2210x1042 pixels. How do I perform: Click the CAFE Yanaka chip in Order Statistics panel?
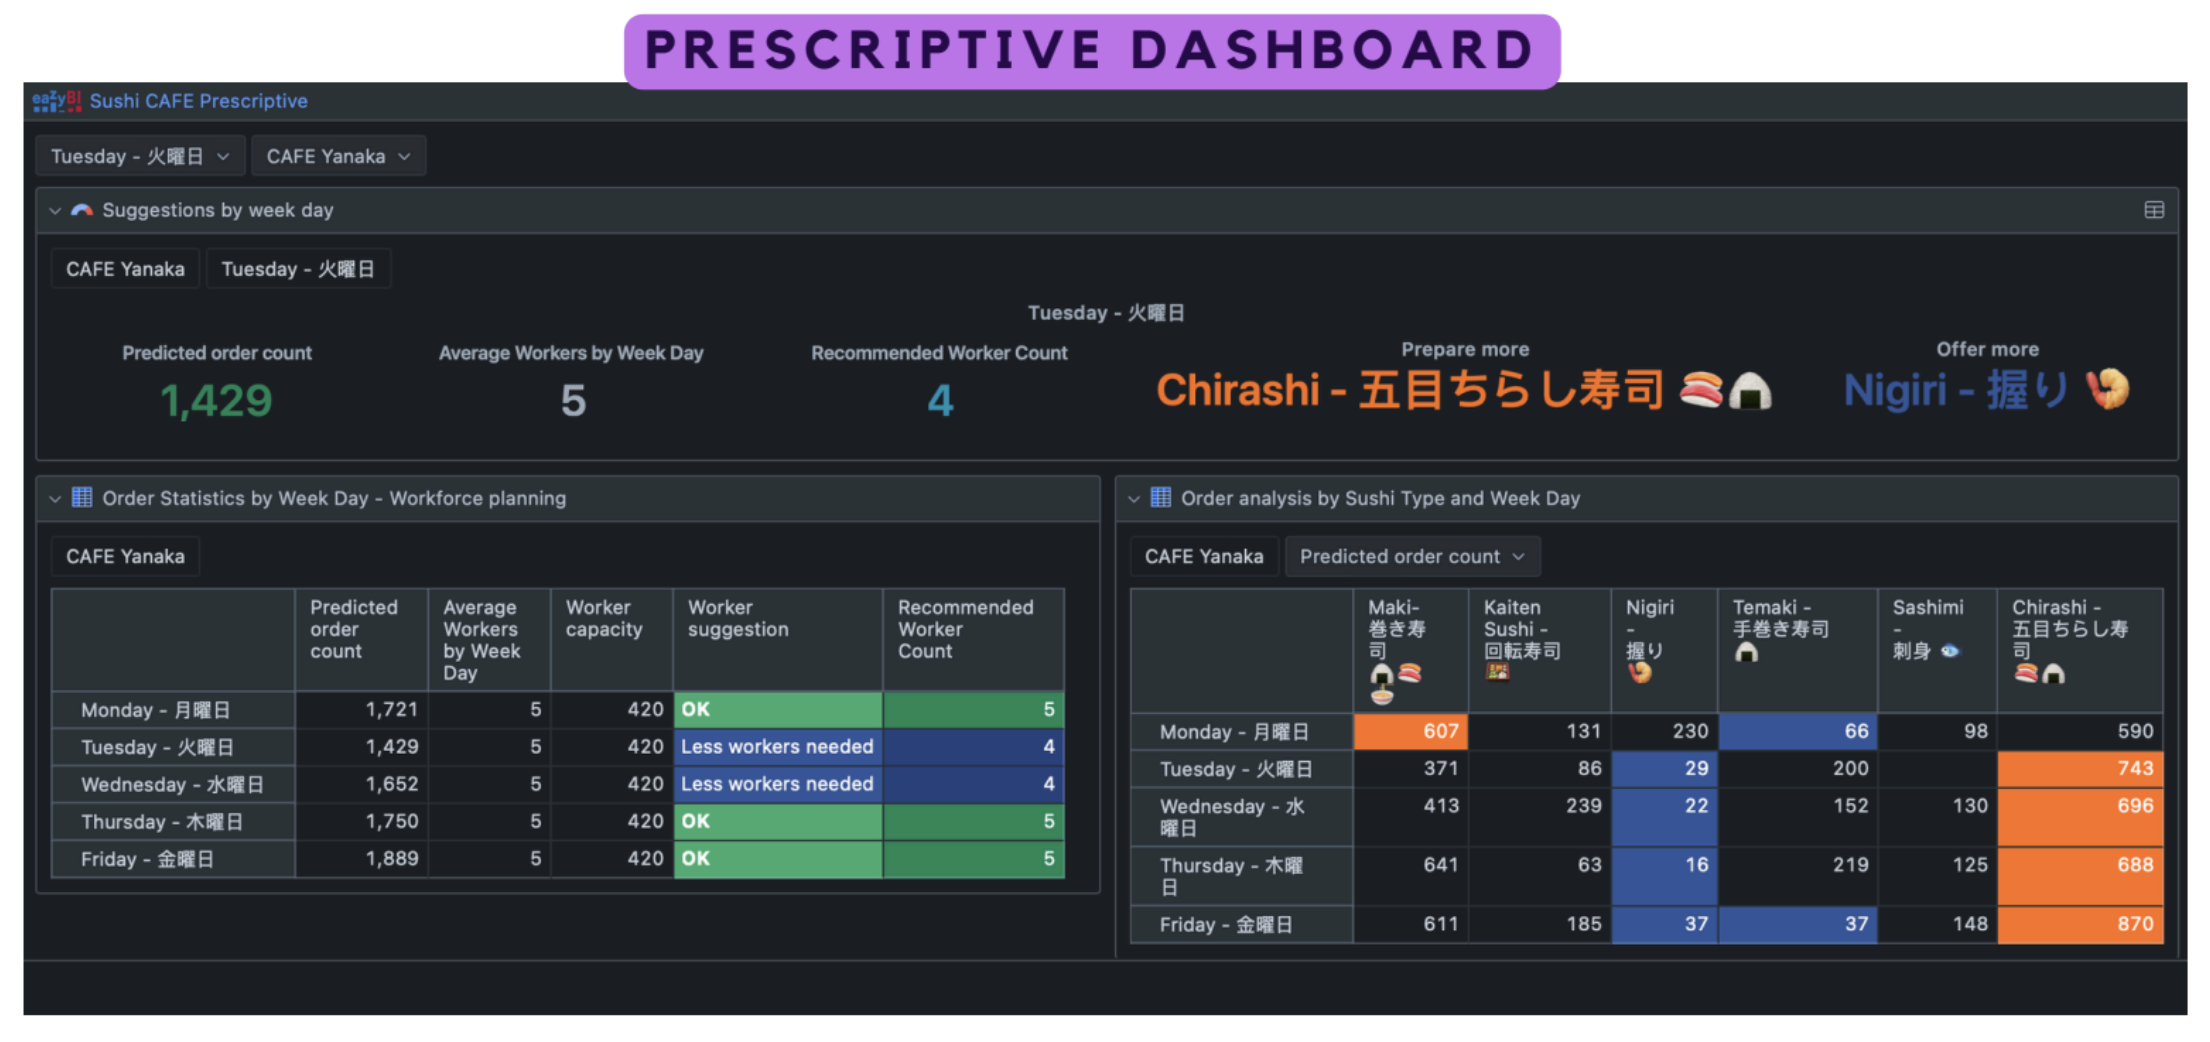125,556
